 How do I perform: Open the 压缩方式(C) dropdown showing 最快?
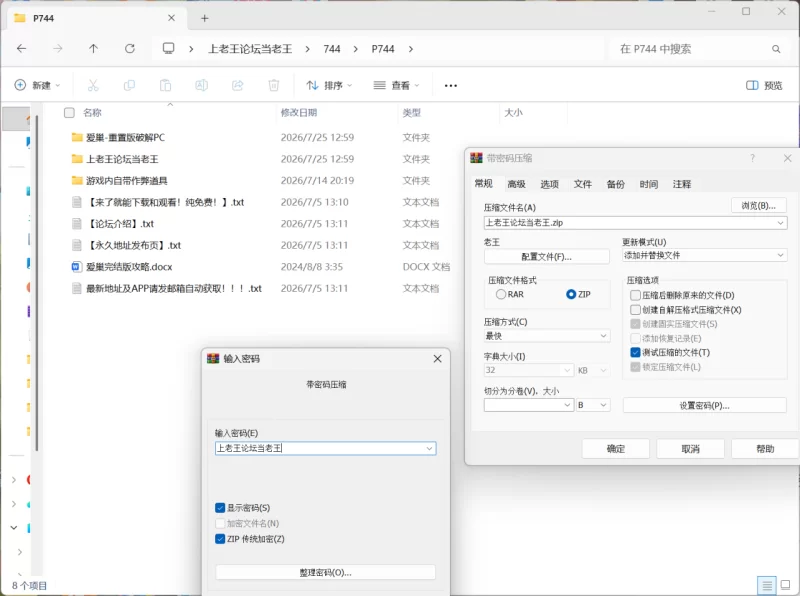click(x=546, y=336)
